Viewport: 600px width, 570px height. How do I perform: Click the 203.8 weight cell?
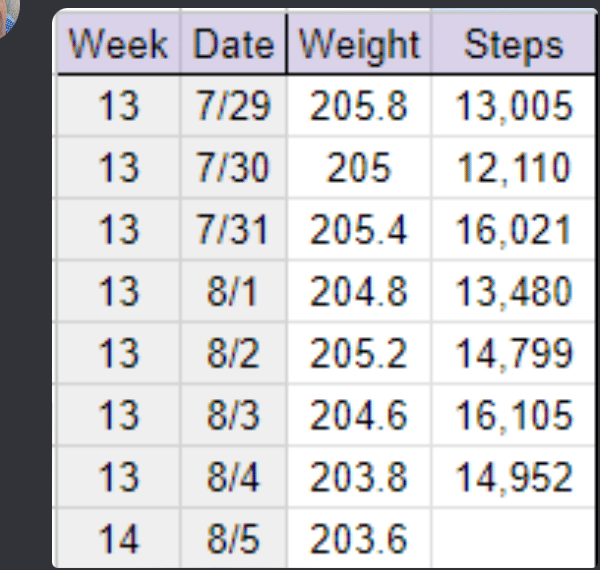point(359,477)
